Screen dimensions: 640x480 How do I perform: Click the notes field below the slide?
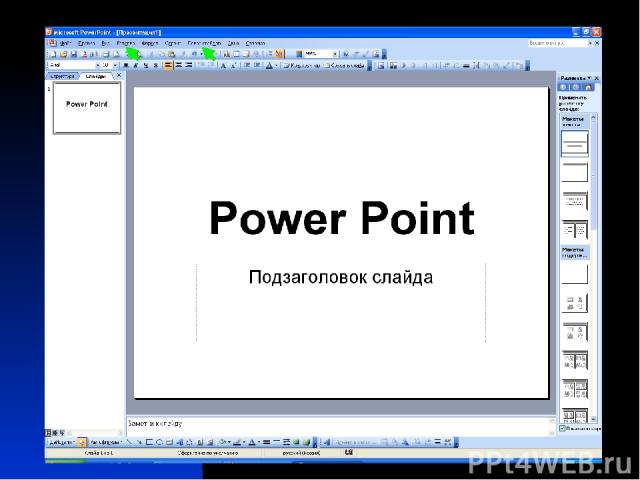[338, 425]
